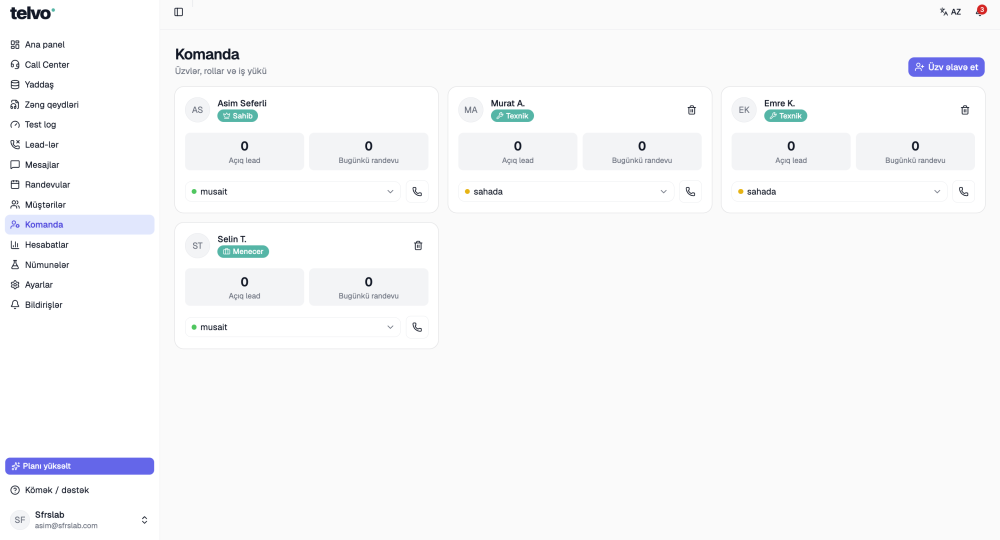Call Murat A. using phone icon

click(x=690, y=191)
